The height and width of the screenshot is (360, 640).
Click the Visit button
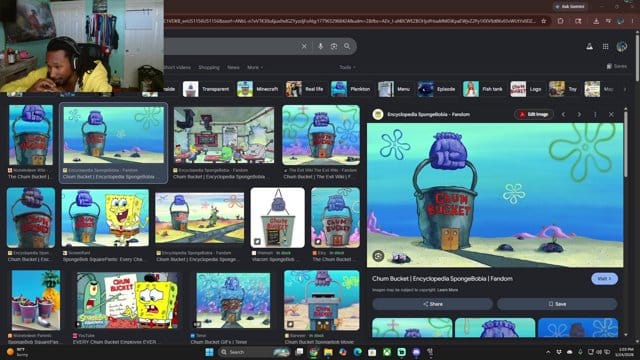(x=604, y=279)
